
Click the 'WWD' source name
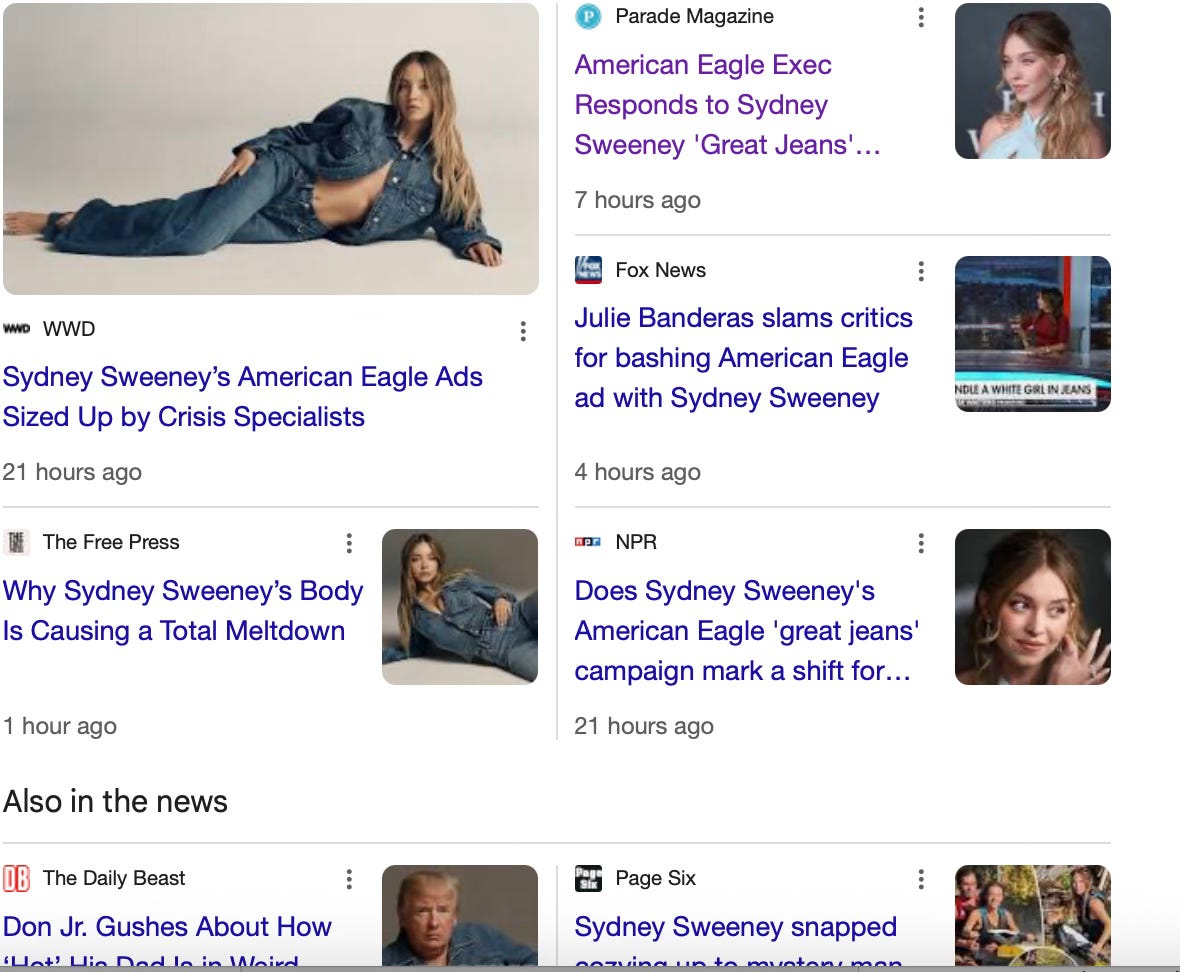coord(69,329)
